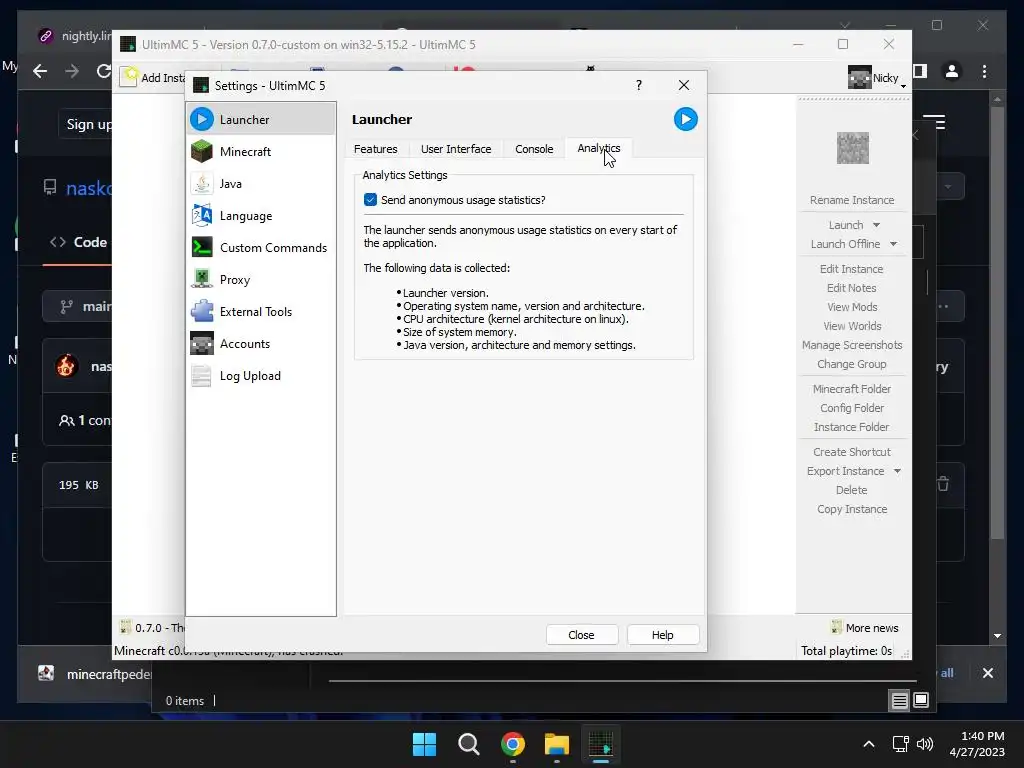Click the question mark help icon in Settings title bar
This screenshot has width=1024, height=768.
pyautogui.click(x=639, y=85)
